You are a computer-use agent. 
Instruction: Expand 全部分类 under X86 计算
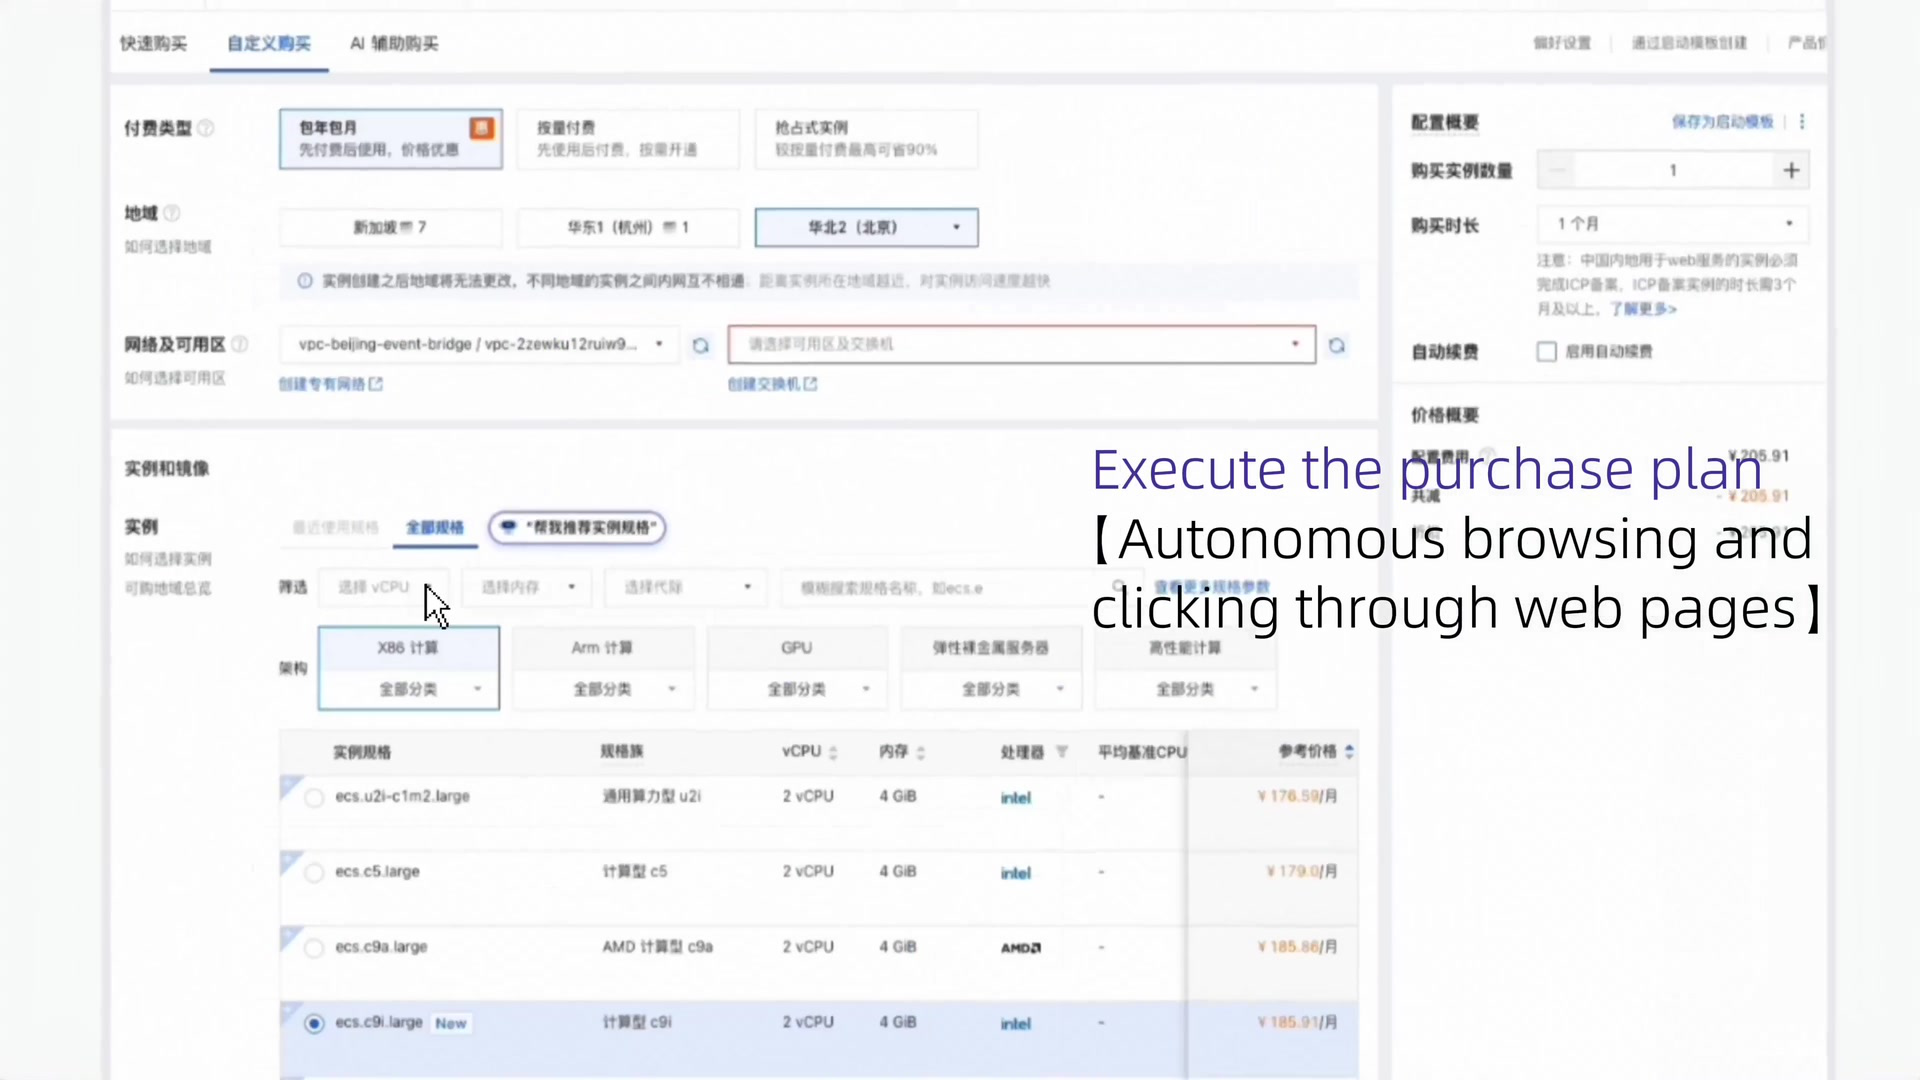coord(409,690)
